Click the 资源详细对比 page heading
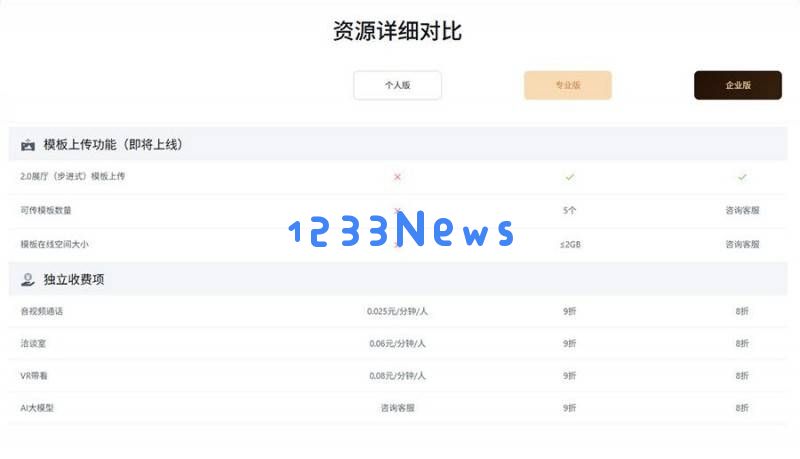The width and height of the screenshot is (800, 459). coord(397,31)
